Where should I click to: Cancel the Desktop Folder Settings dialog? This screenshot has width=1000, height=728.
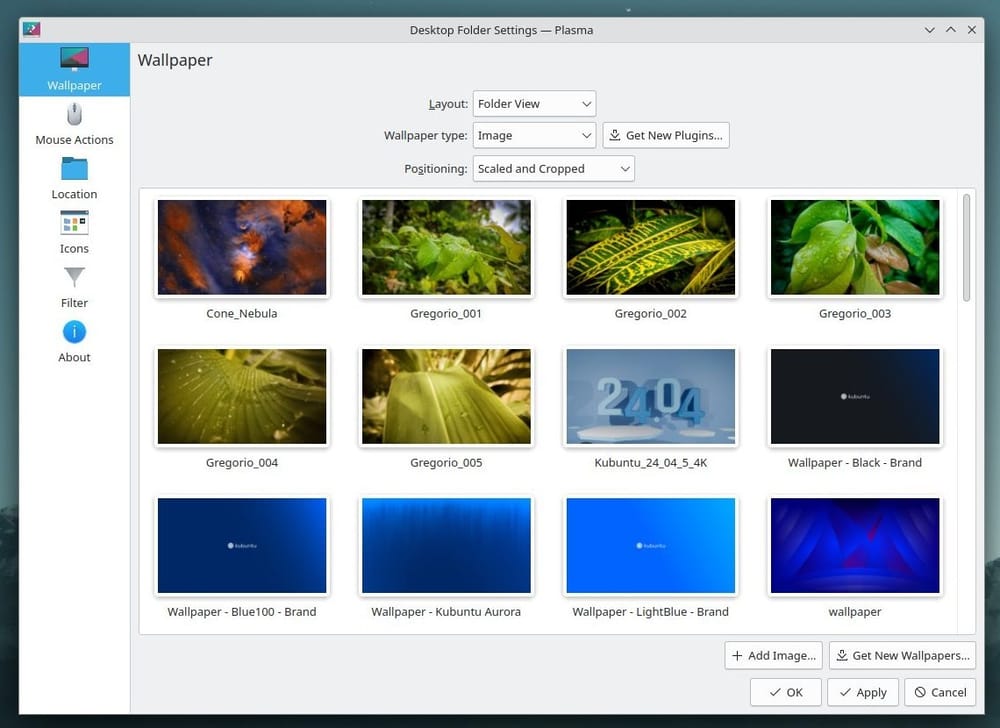(x=939, y=692)
